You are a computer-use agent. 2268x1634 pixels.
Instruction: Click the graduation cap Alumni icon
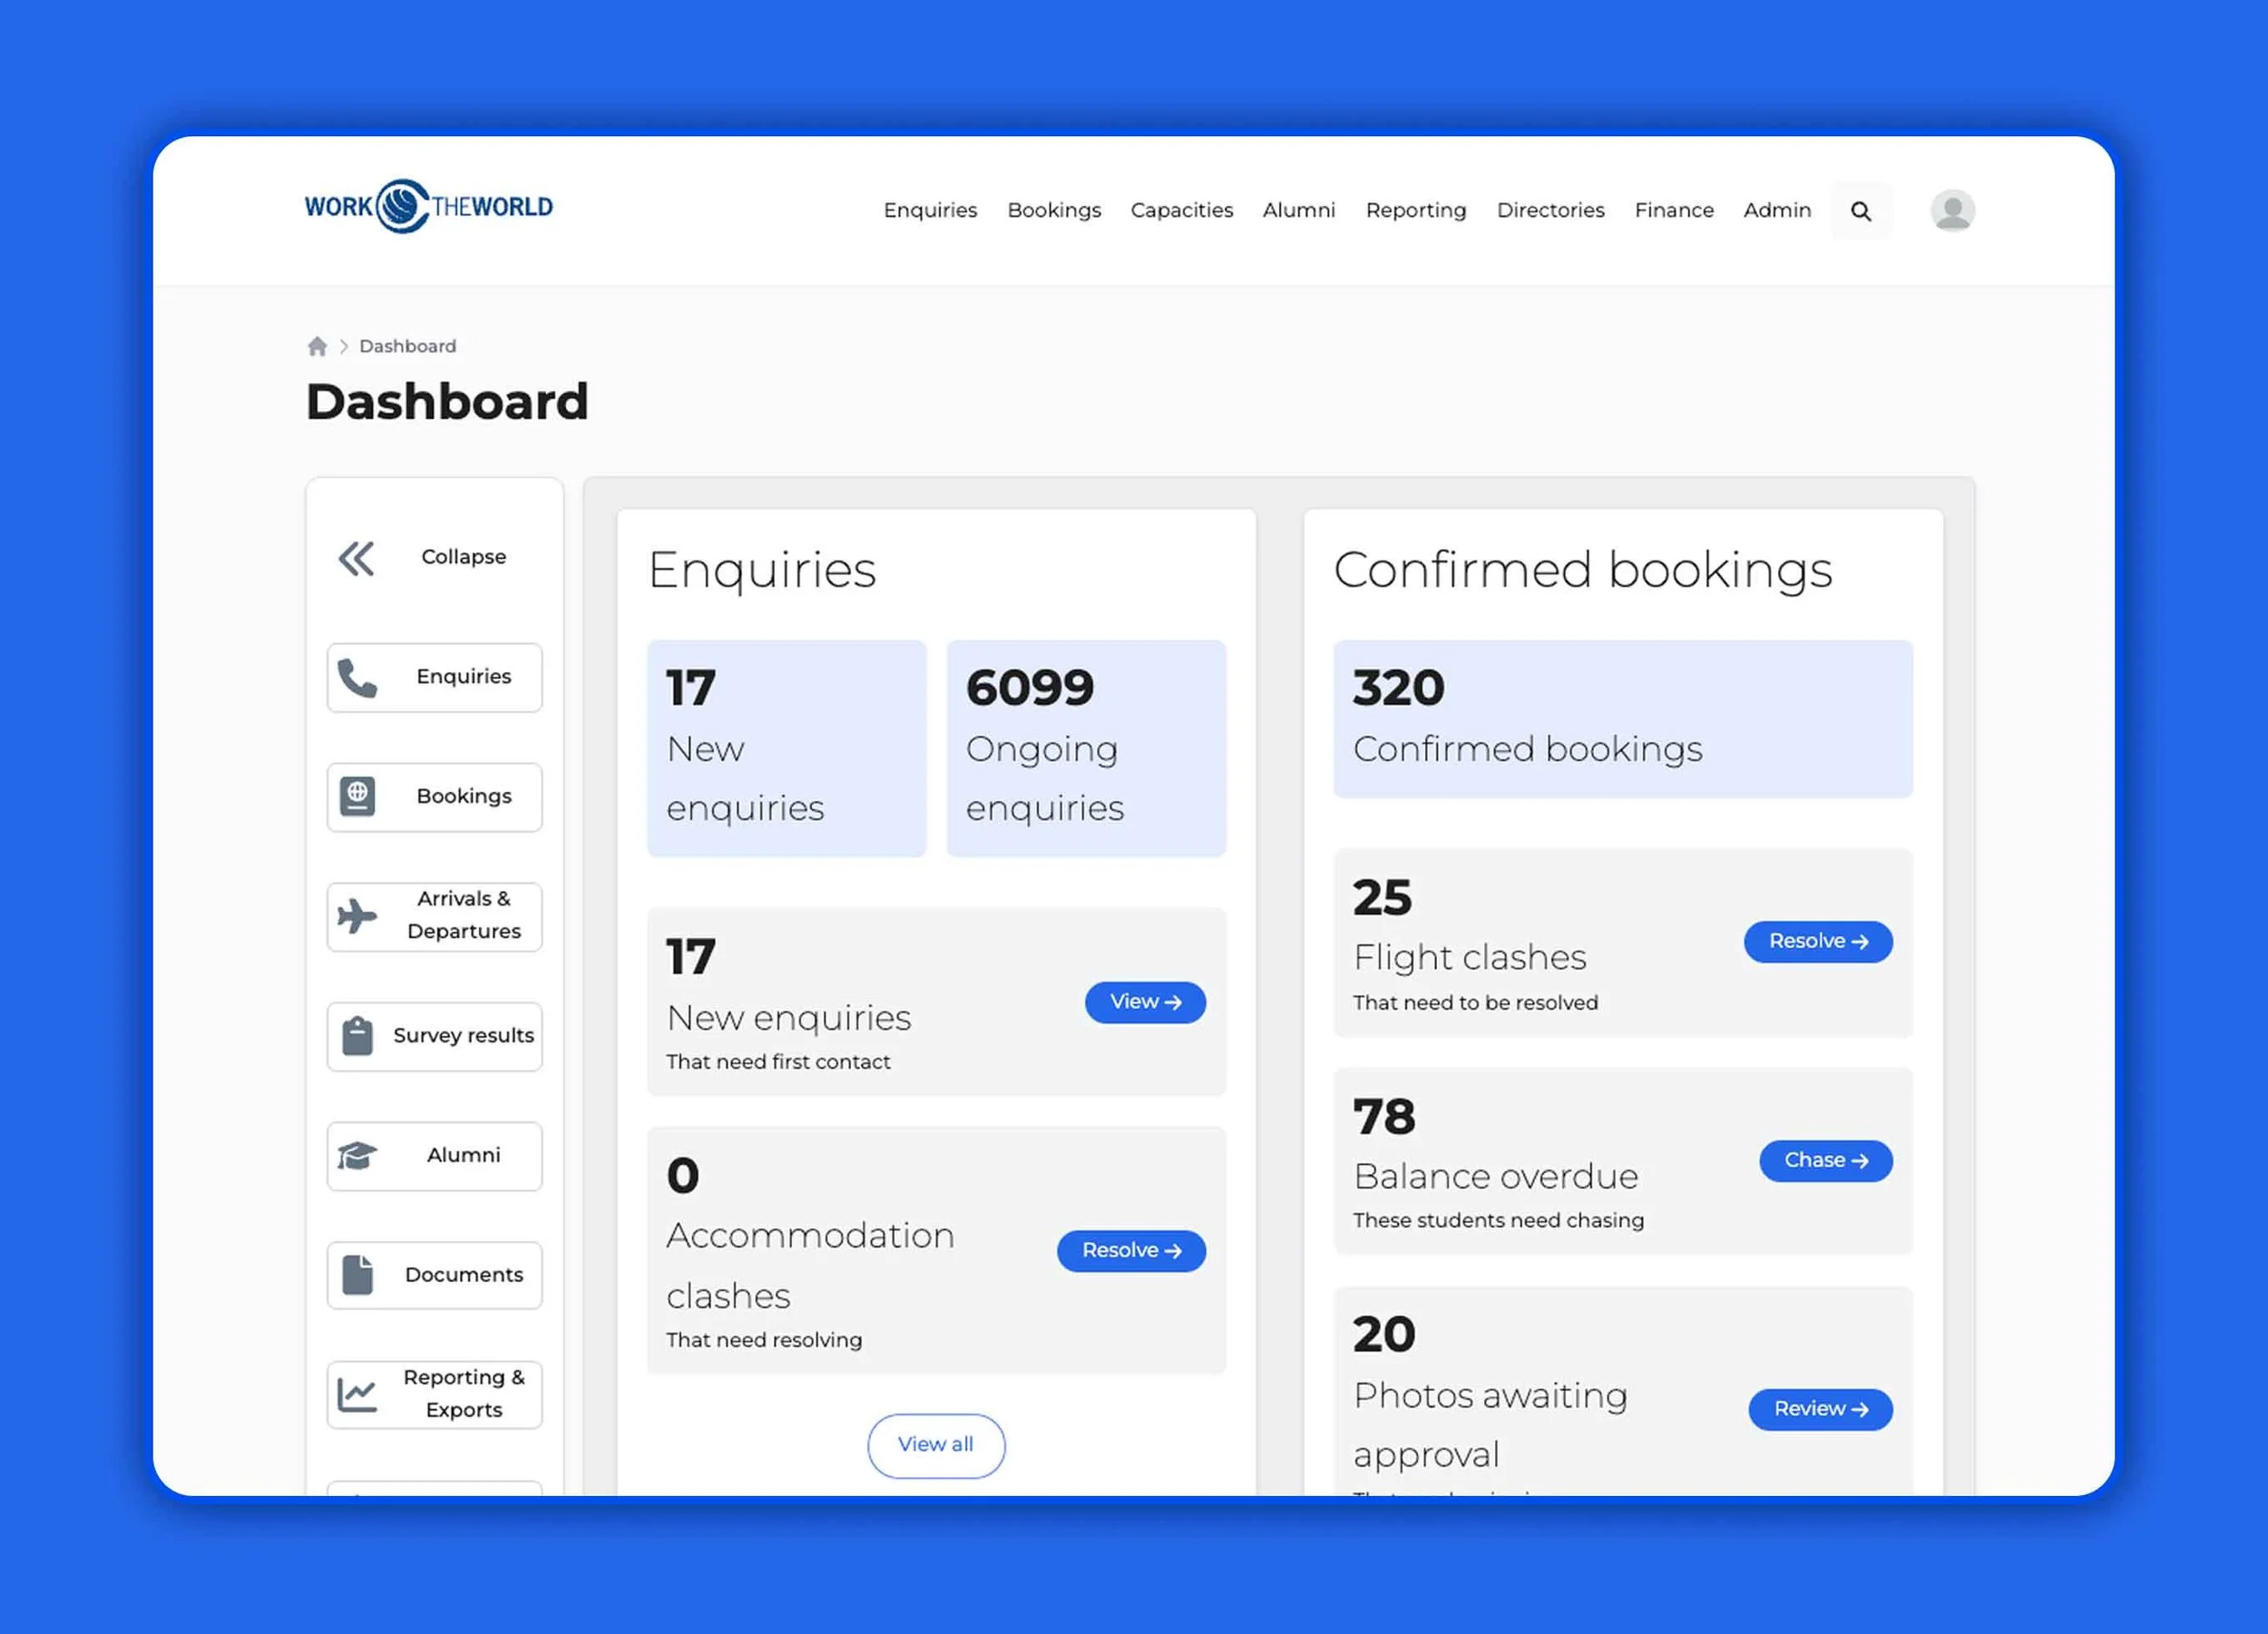coord(357,1156)
